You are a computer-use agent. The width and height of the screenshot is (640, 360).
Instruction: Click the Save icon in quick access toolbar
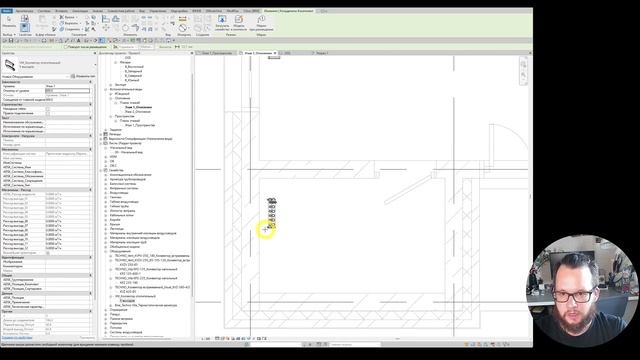point(11,41)
